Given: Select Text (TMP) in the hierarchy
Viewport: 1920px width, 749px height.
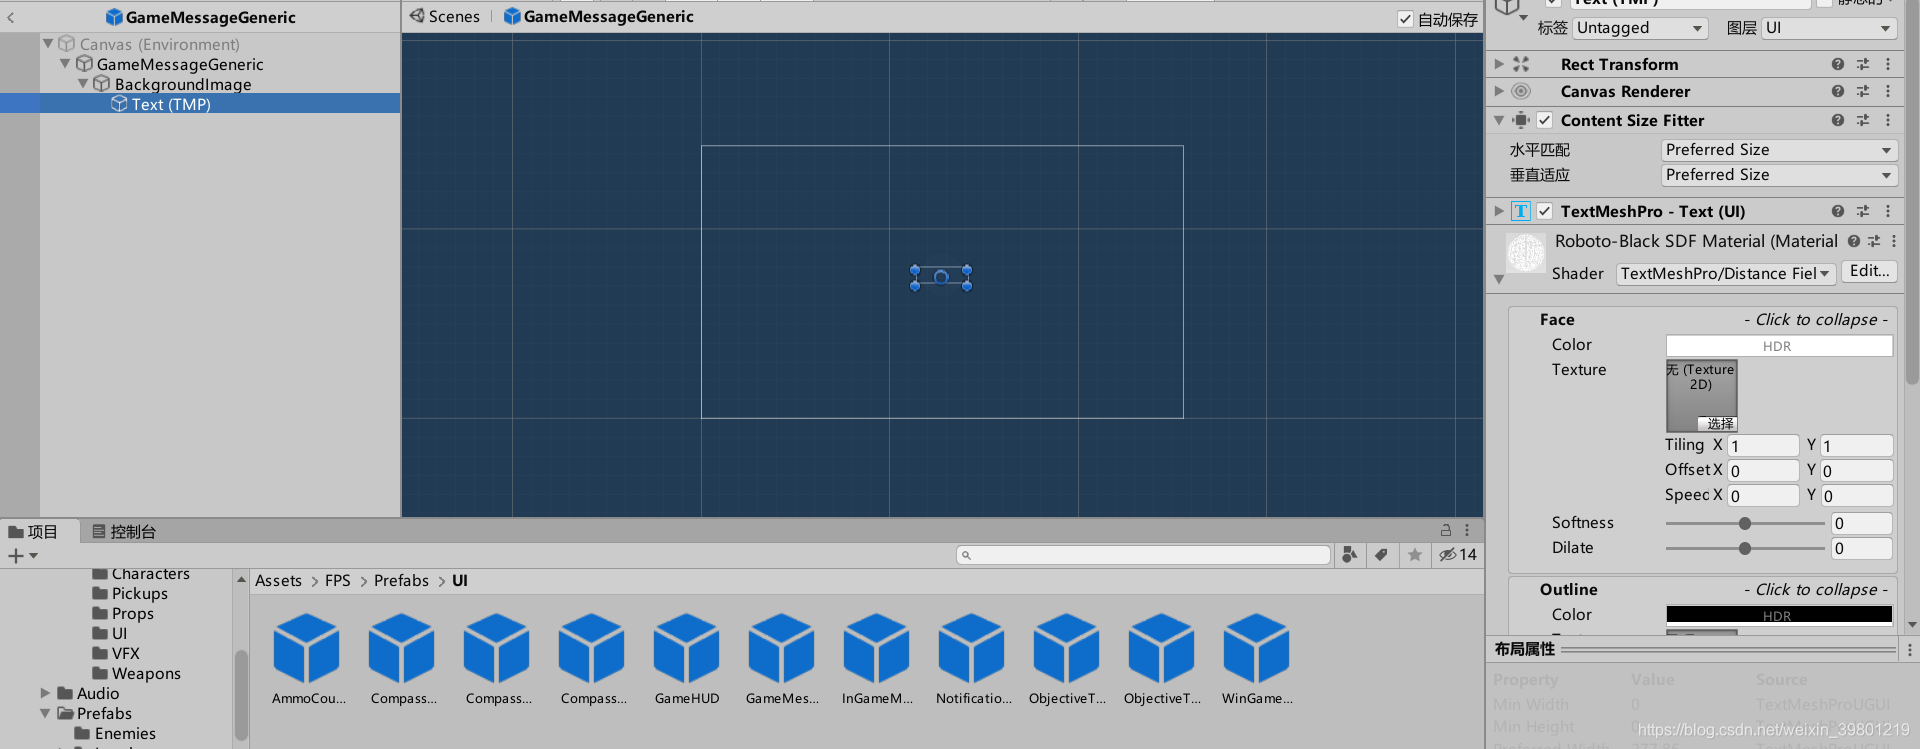Looking at the screenshot, I should click(x=171, y=104).
